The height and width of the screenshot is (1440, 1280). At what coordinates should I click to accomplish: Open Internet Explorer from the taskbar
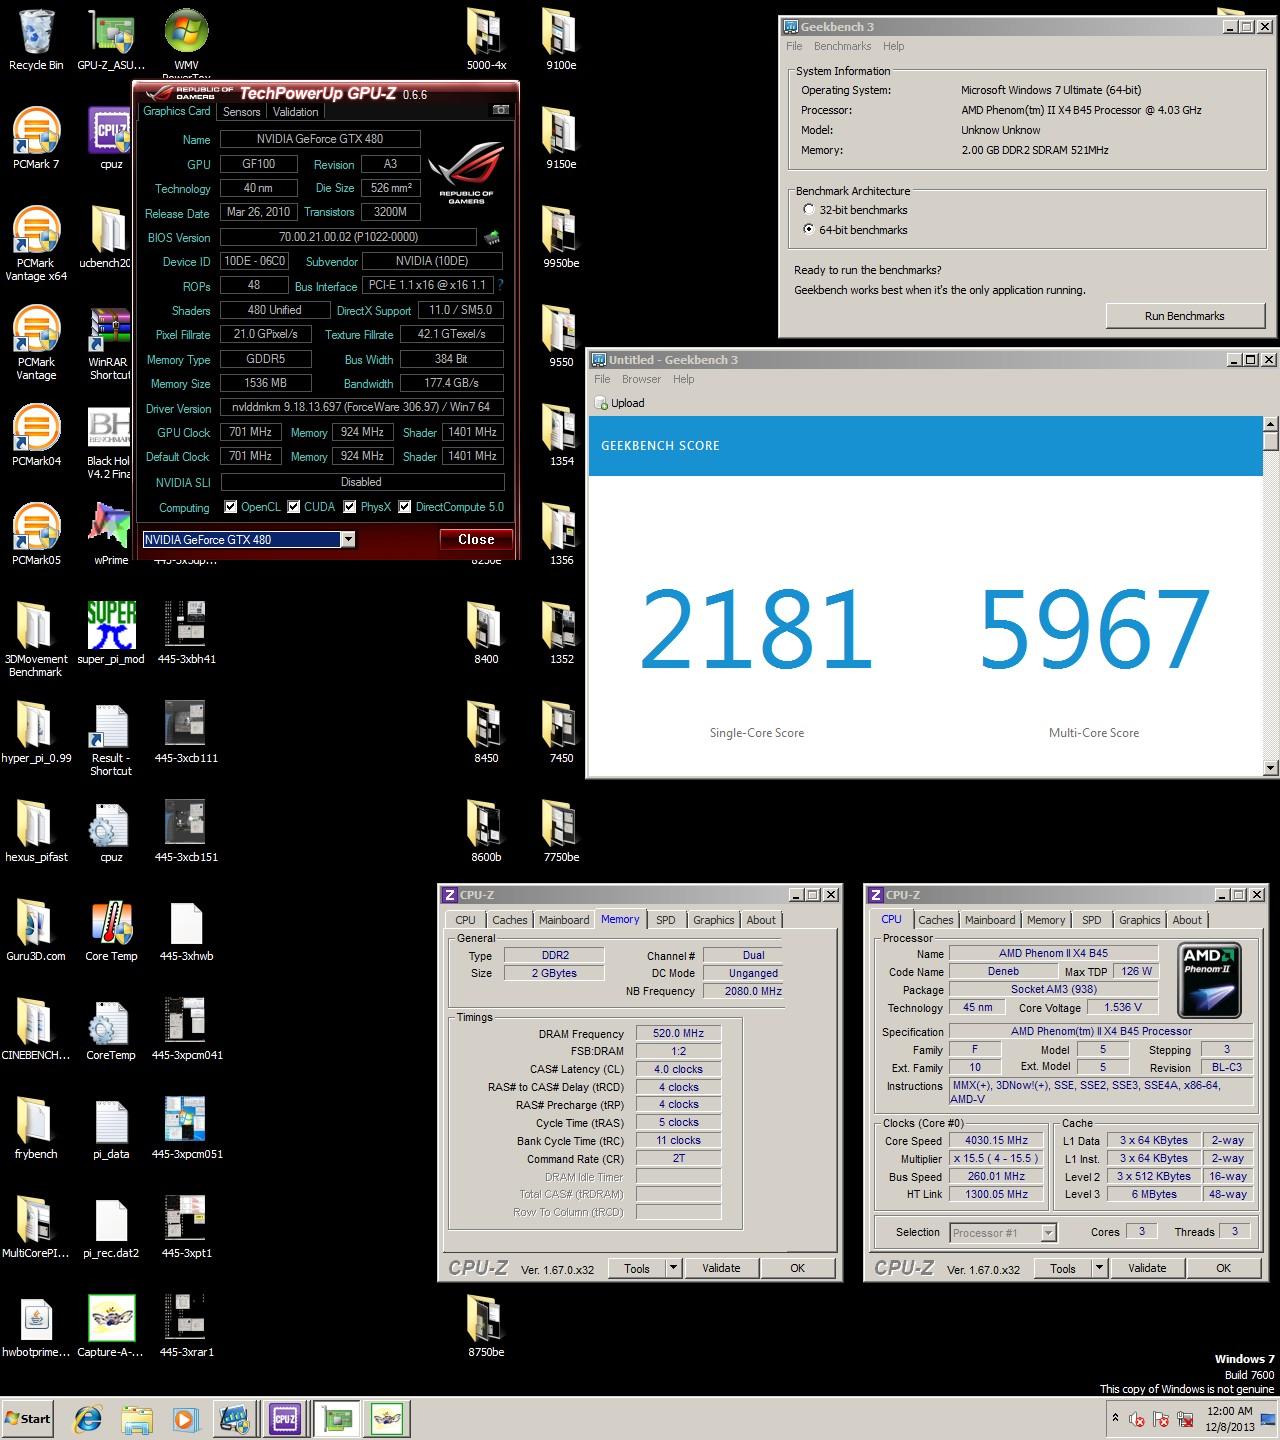coord(89,1418)
